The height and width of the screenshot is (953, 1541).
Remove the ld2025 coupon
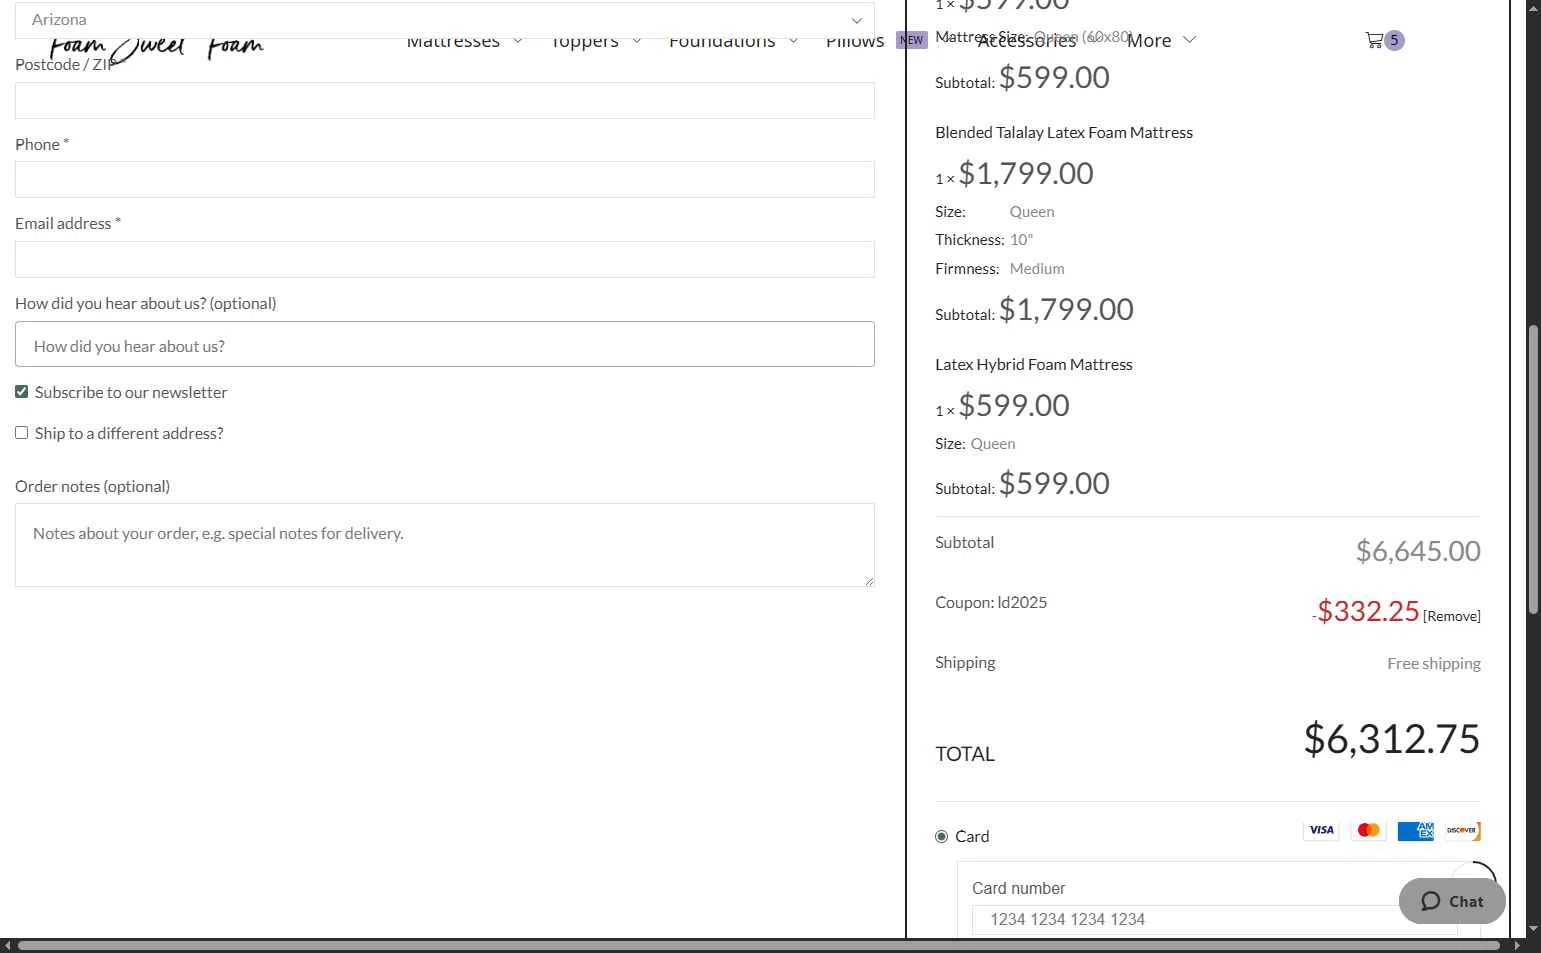[1452, 616]
